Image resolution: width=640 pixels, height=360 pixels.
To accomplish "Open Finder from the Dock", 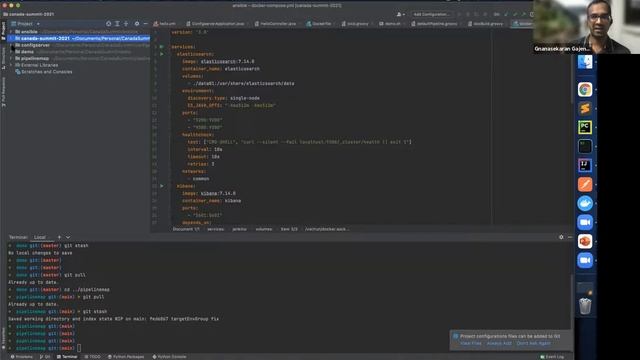I will pyautogui.click(x=585, y=62).
